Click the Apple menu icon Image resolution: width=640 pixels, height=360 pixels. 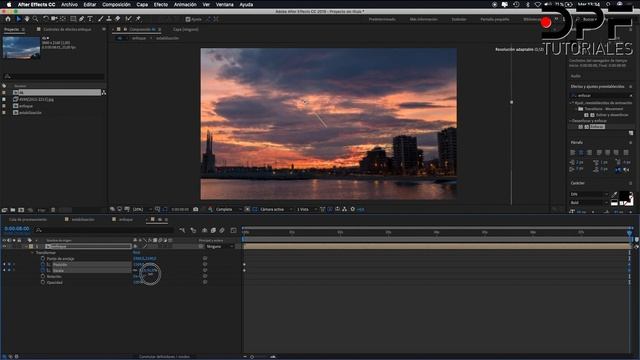click(9, 4)
